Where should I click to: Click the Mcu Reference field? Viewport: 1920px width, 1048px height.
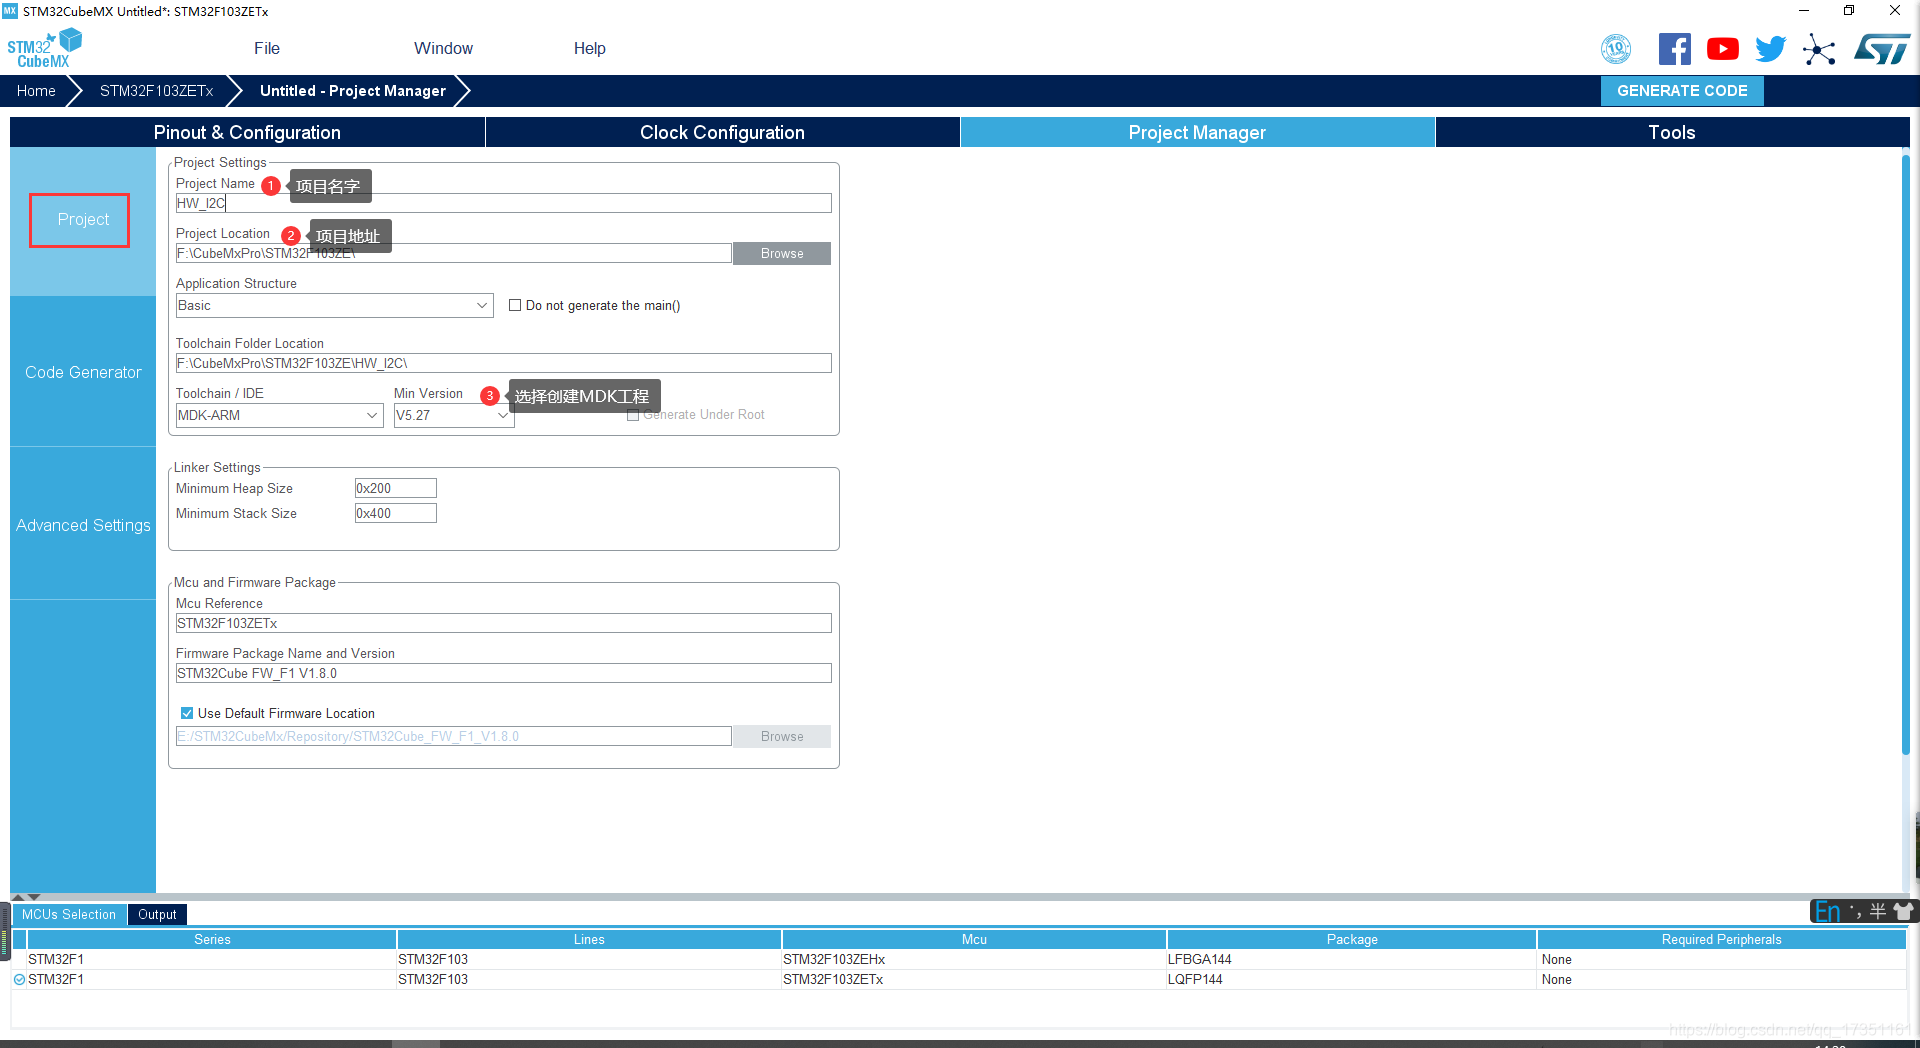503,623
